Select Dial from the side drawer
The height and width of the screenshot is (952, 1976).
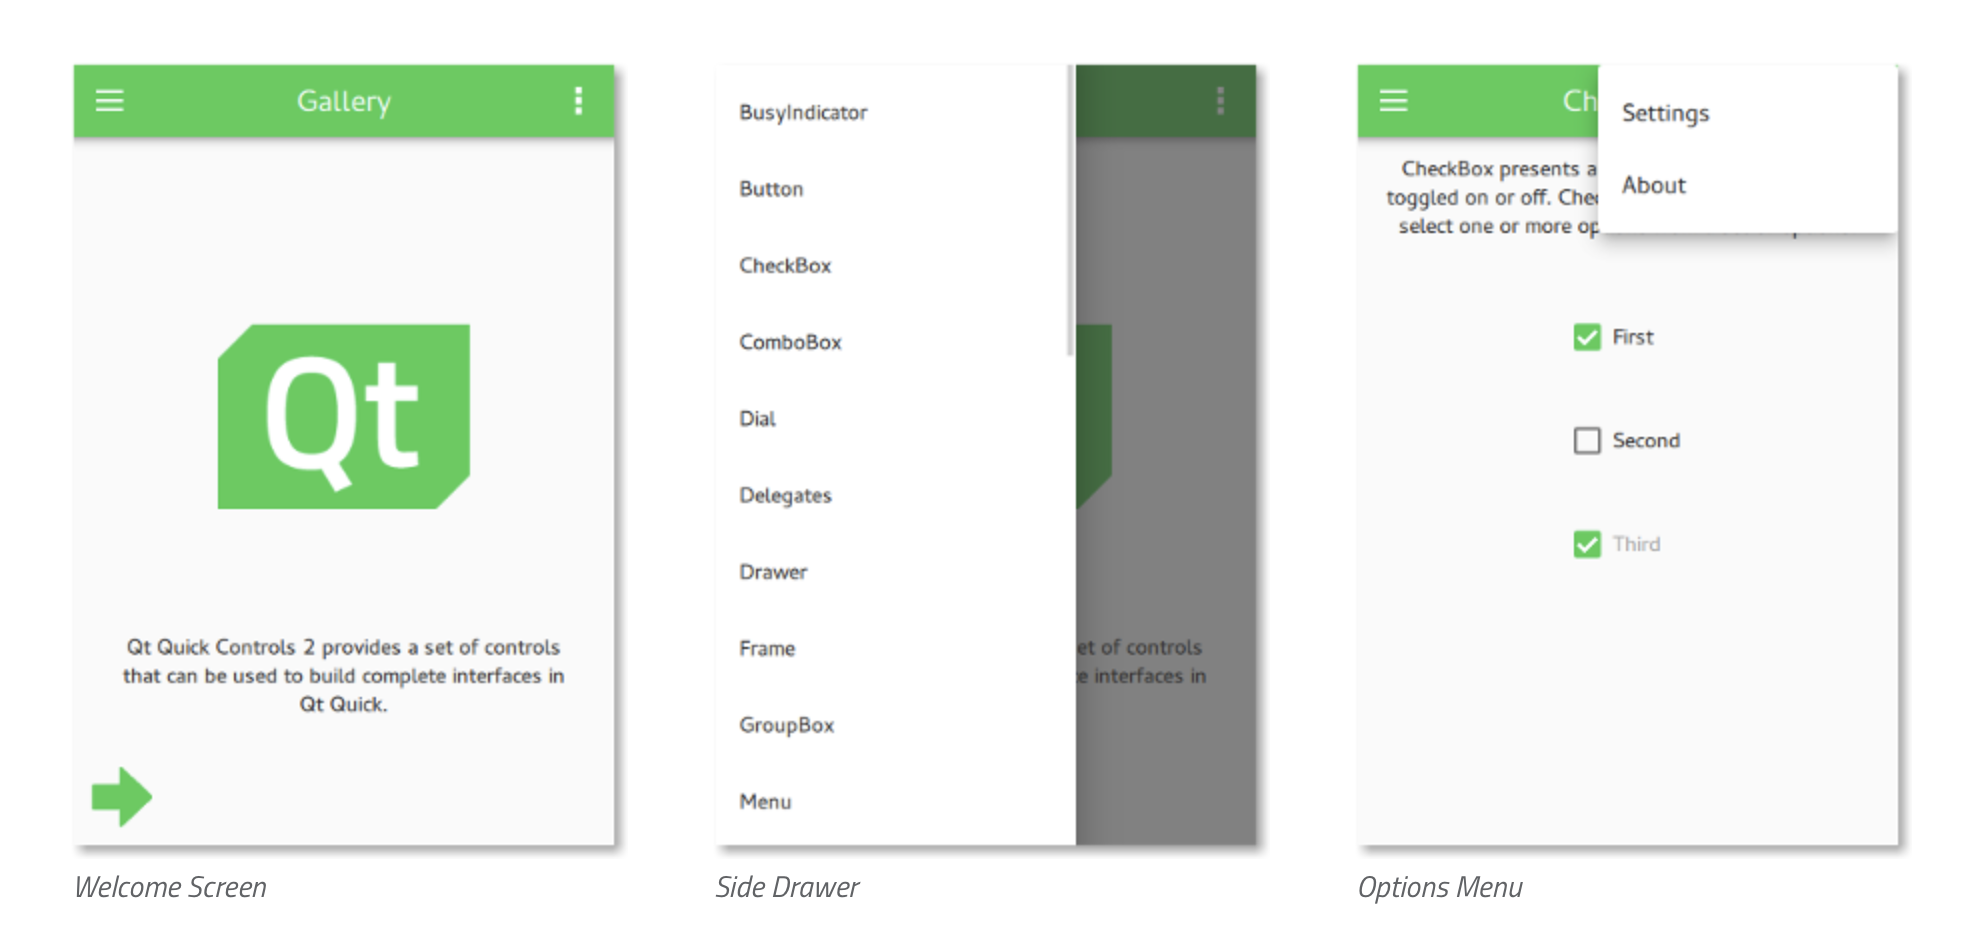click(x=757, y=418)
